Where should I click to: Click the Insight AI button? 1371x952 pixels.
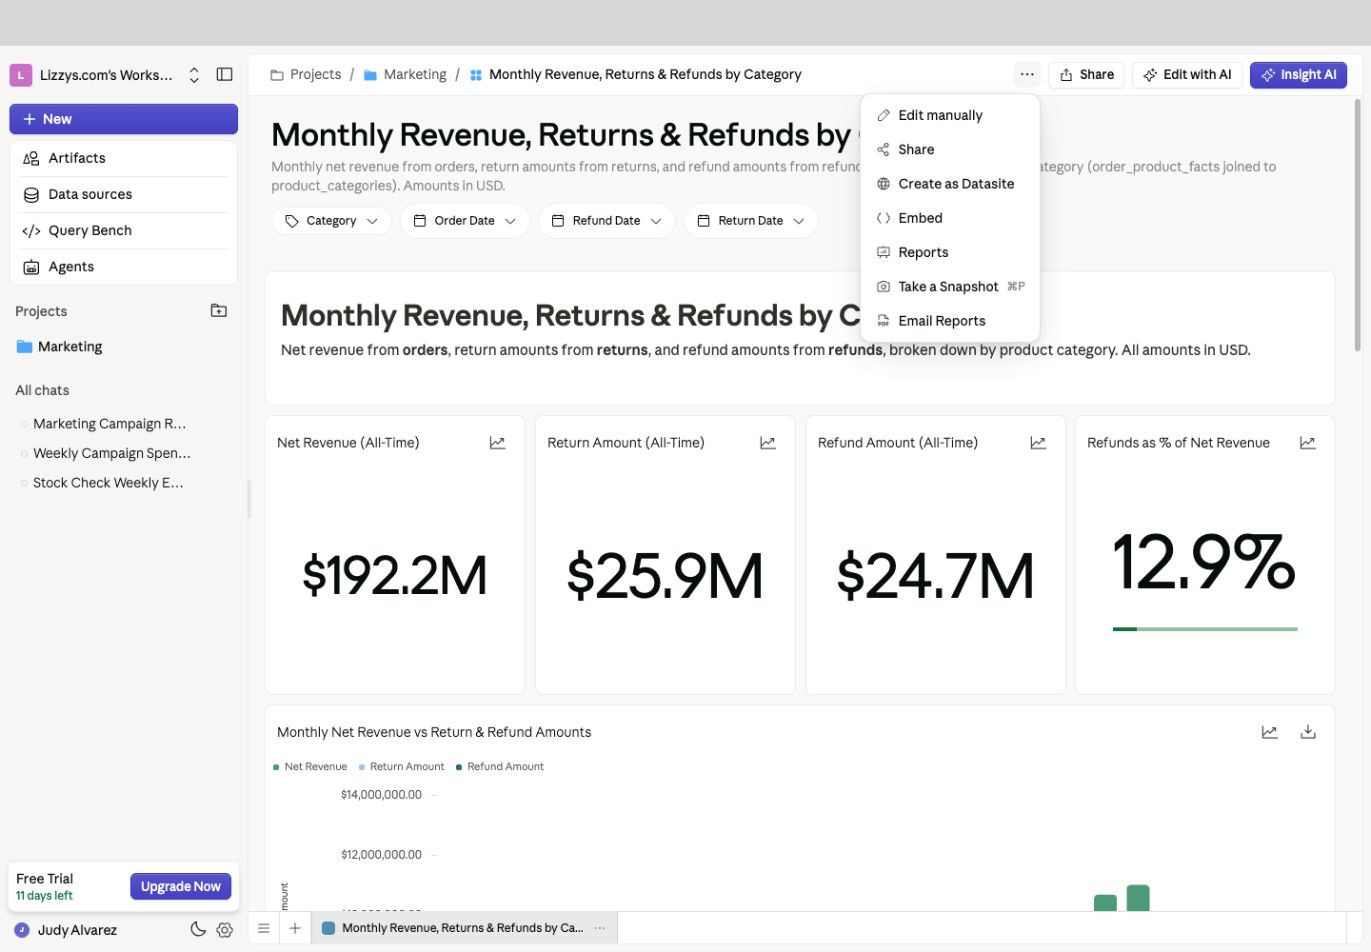[1299, 75]
